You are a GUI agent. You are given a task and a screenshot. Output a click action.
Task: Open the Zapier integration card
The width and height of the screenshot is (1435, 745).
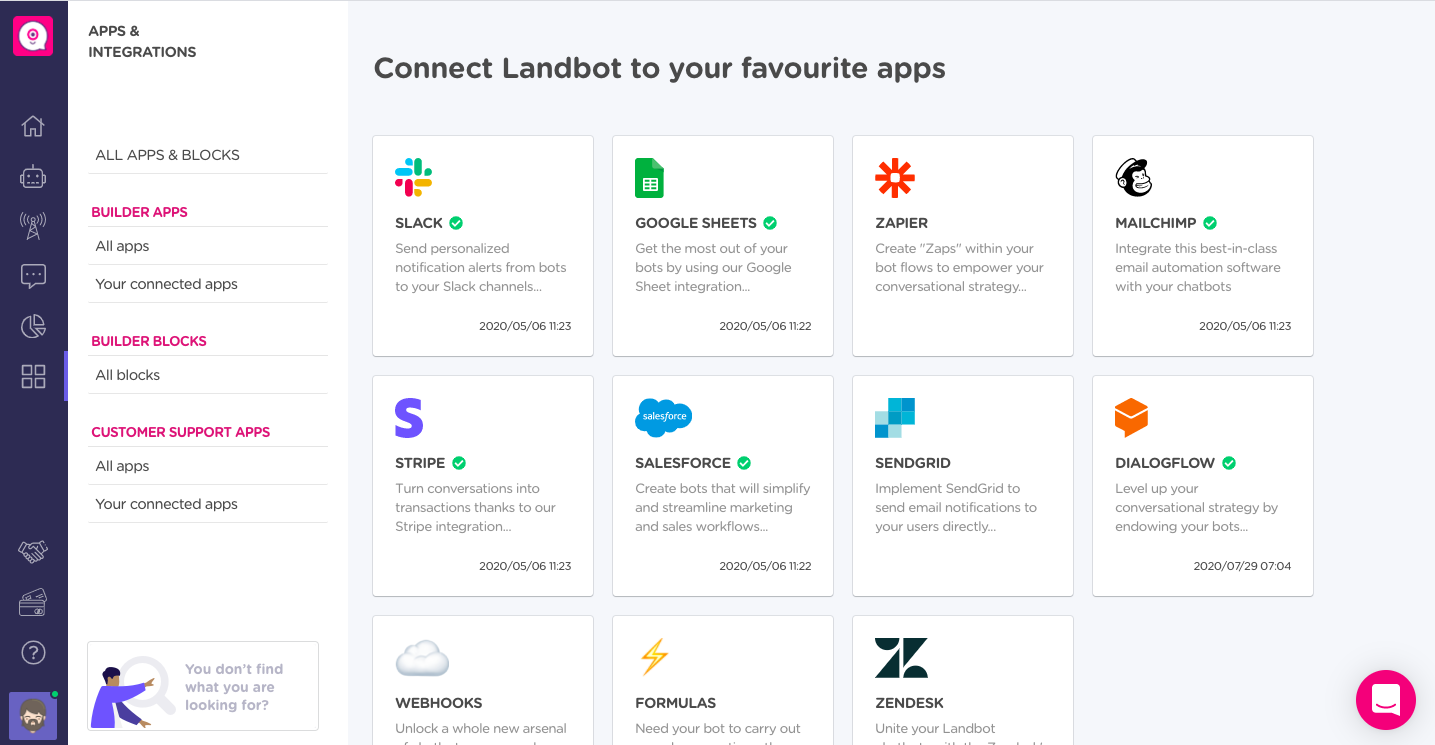point(962,246)
